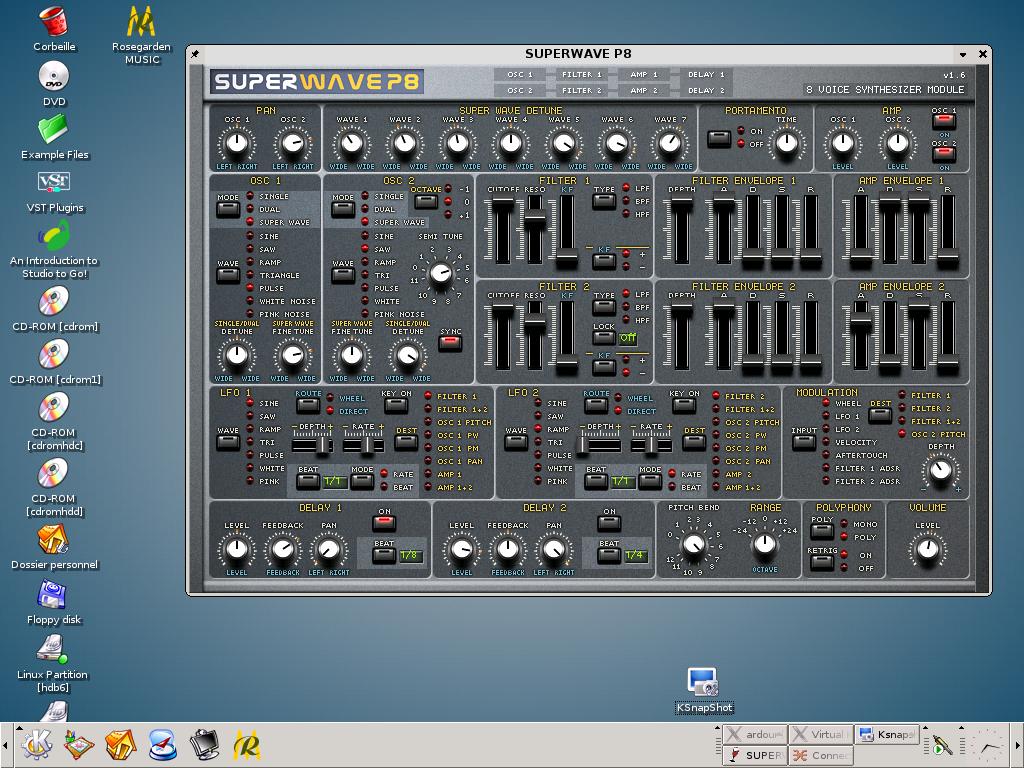1024x768 pixels.
Task: Click the OSC 1 MODE selector button
Action: [229, 208]
